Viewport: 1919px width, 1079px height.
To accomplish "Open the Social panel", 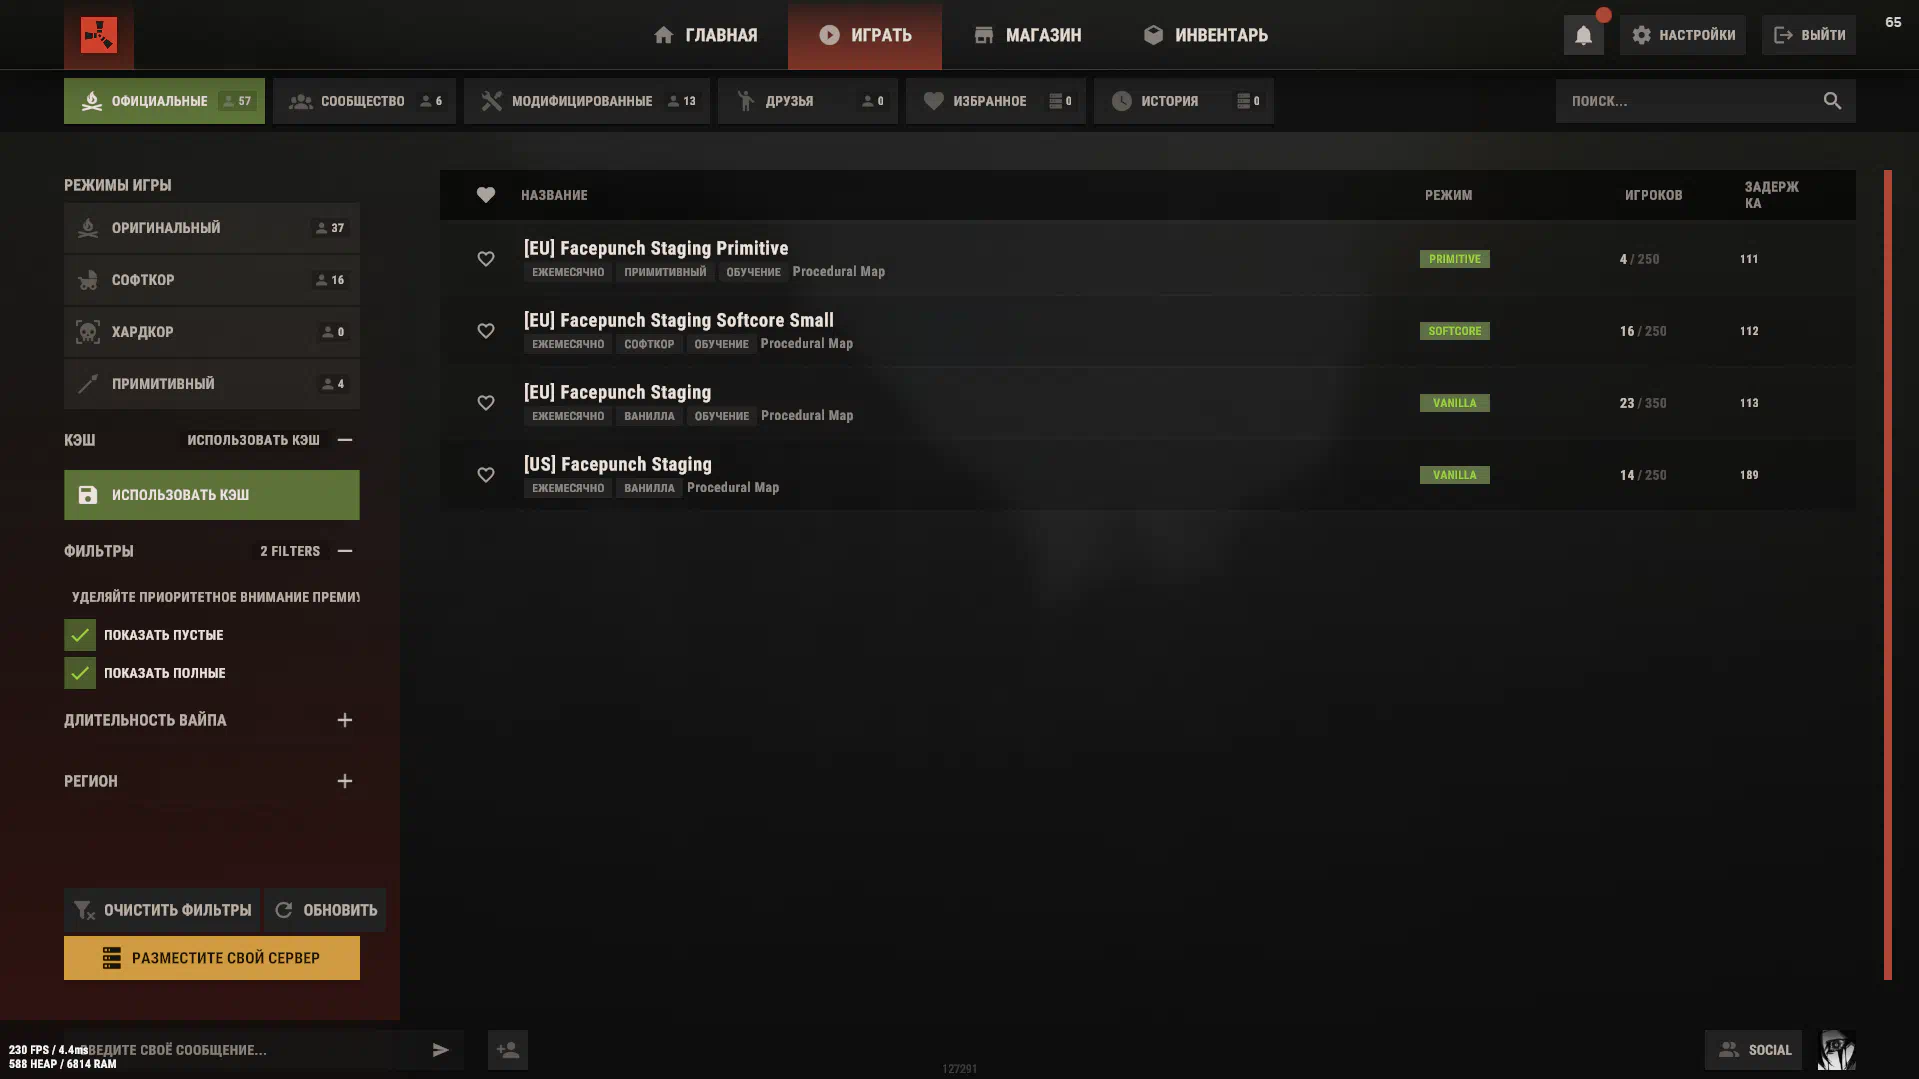I will [x=1753, y=1050].
